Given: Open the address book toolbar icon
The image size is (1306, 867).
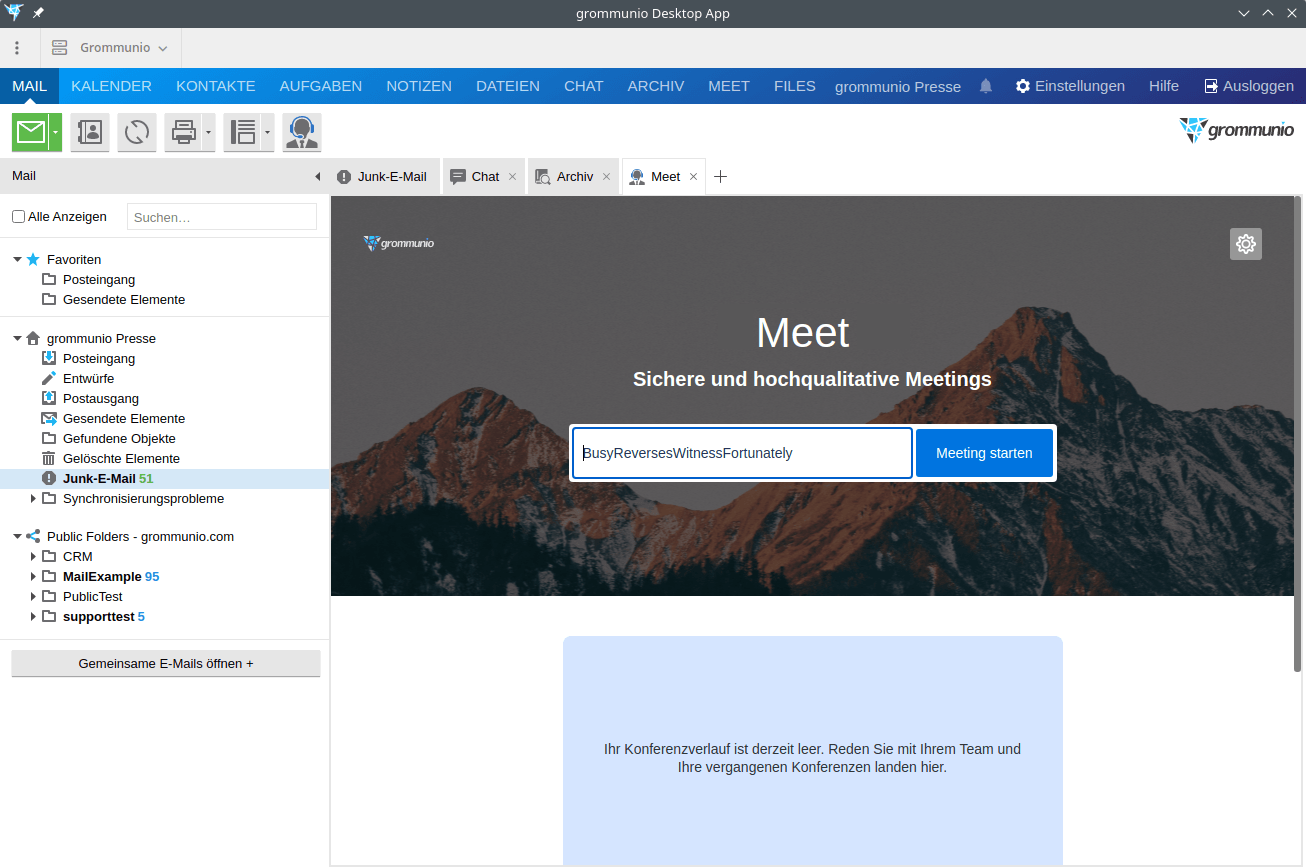Looking at the screenshot, I should pos(90,132).
